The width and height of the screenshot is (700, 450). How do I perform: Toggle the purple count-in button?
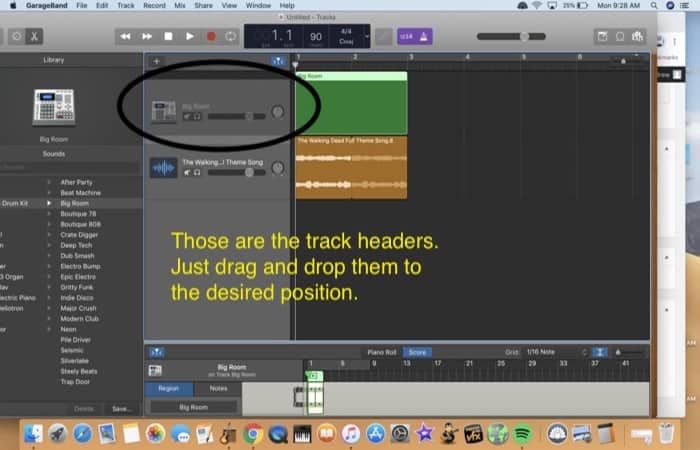click(x=406, y=37)
